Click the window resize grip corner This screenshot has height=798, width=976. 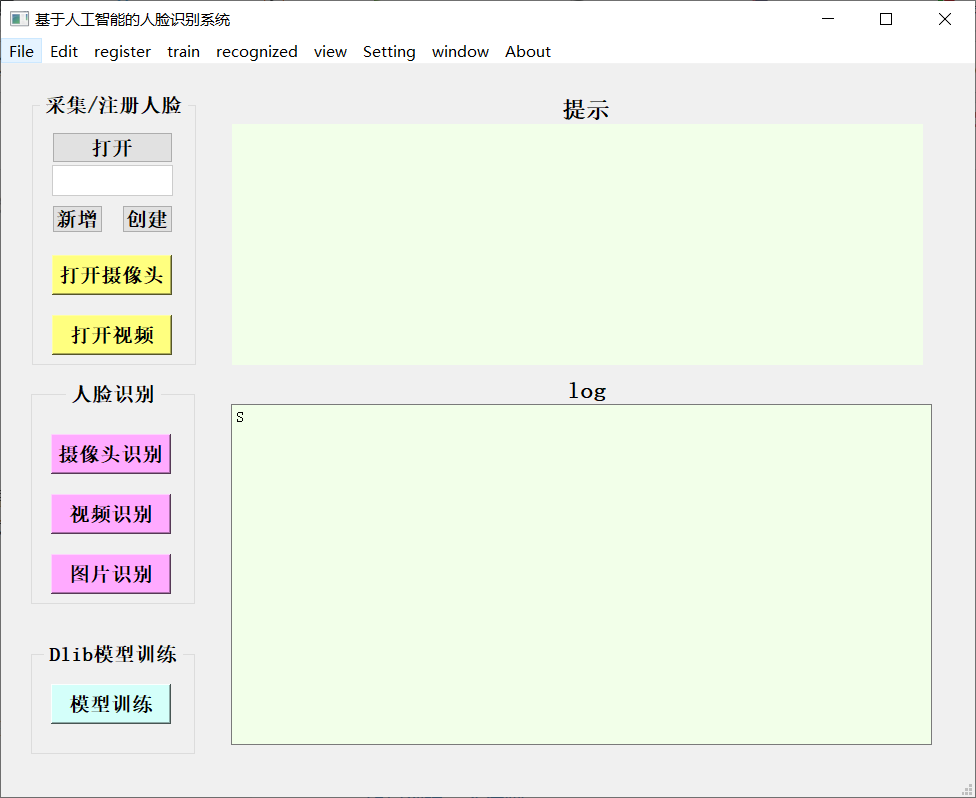coord(967,790)
